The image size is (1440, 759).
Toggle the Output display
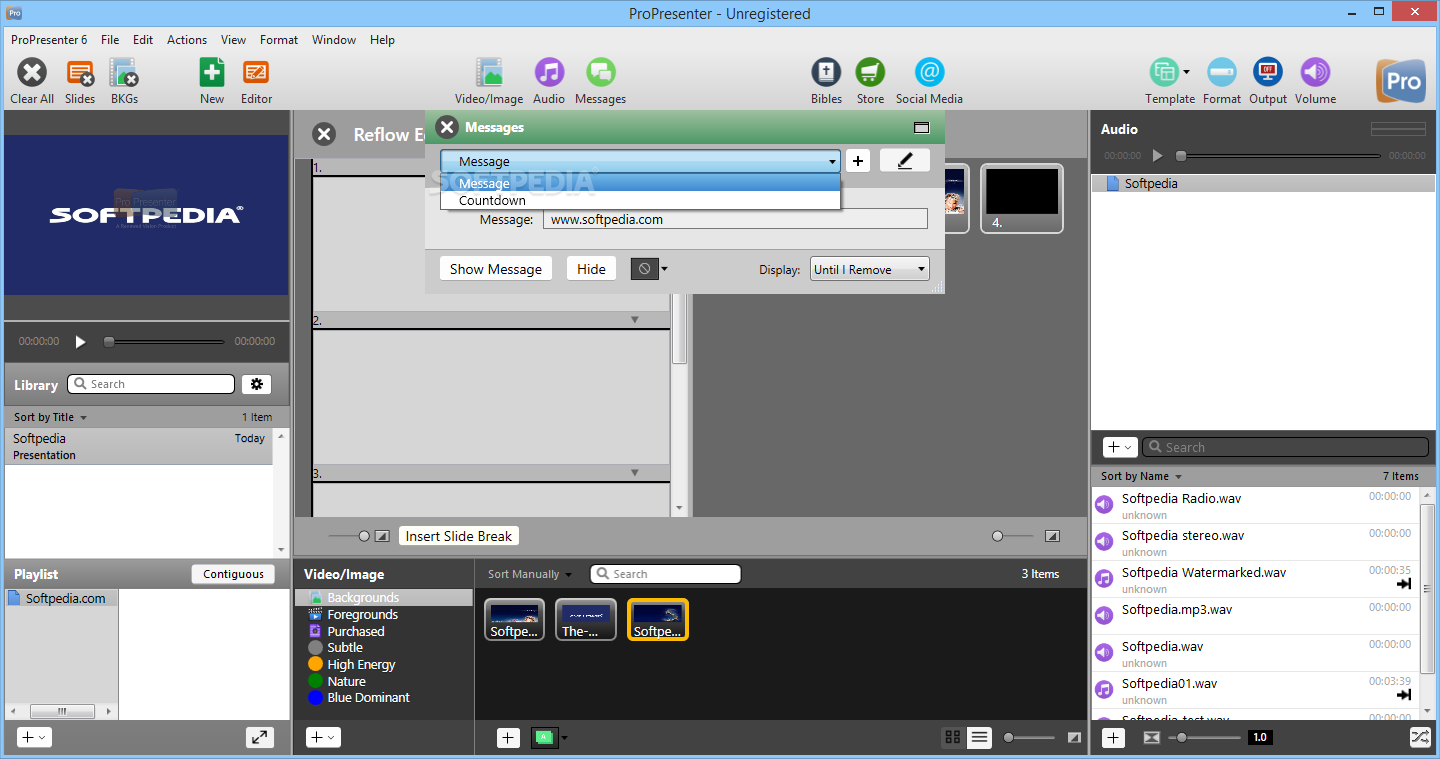coord(1268,80)
